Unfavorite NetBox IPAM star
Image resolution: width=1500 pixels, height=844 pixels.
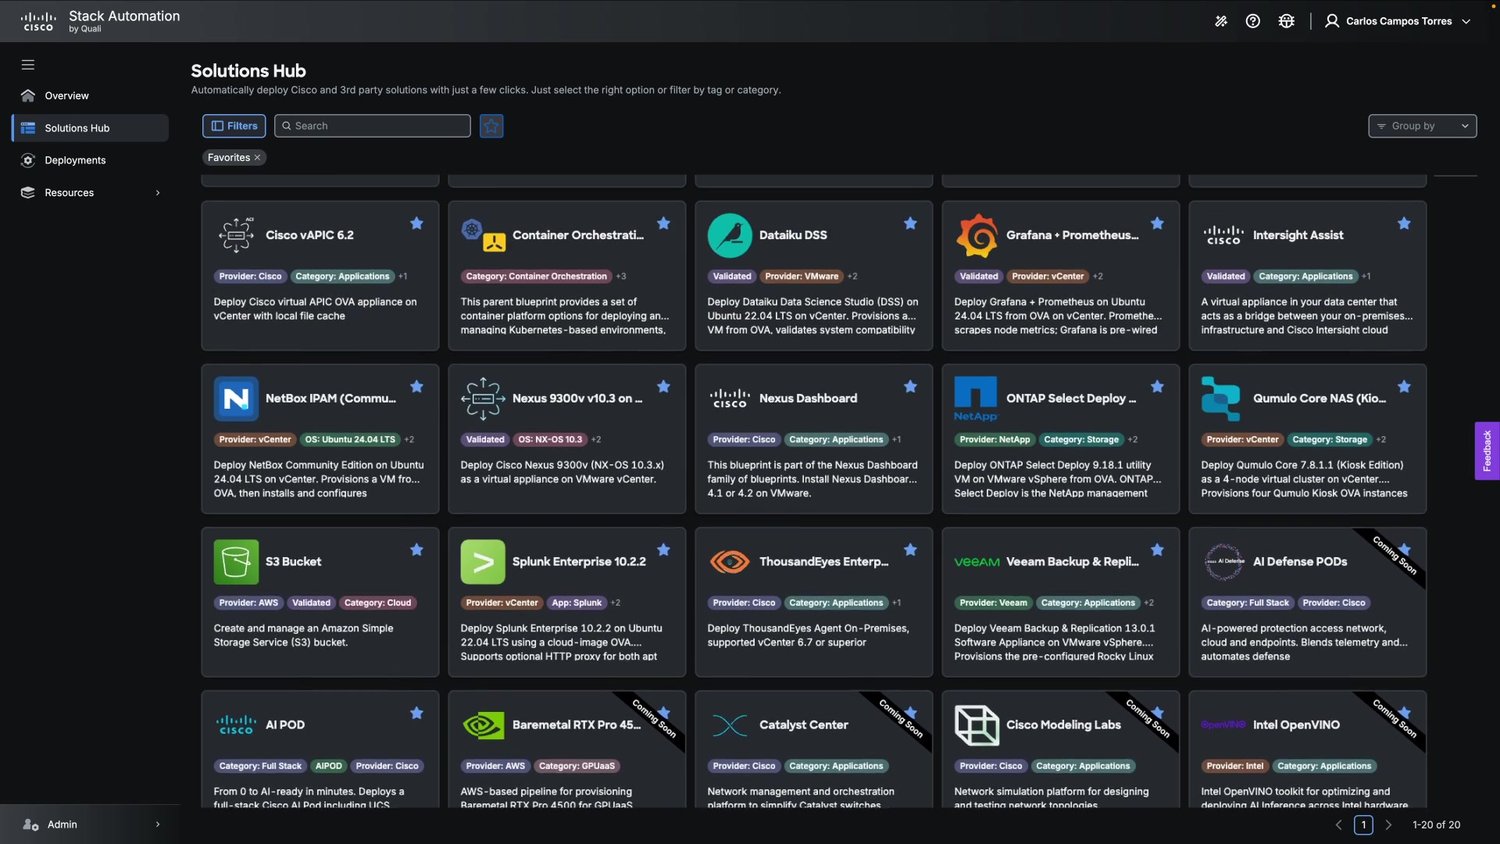417,387
